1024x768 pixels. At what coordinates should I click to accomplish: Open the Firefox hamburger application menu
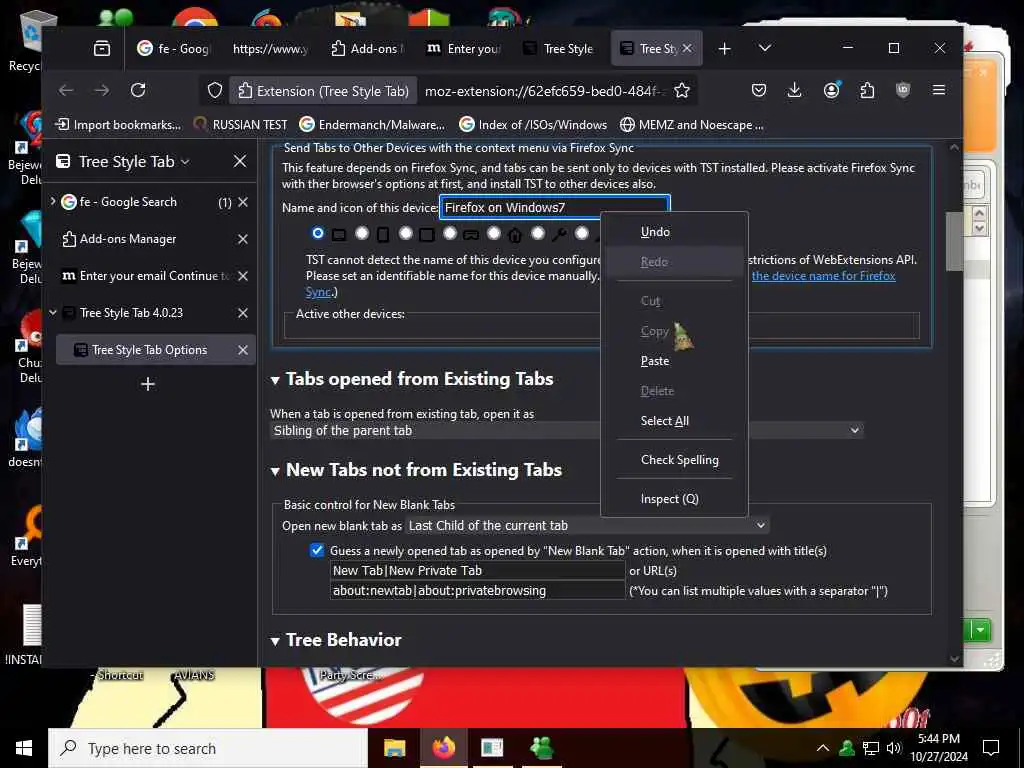(x=939, y=90)
